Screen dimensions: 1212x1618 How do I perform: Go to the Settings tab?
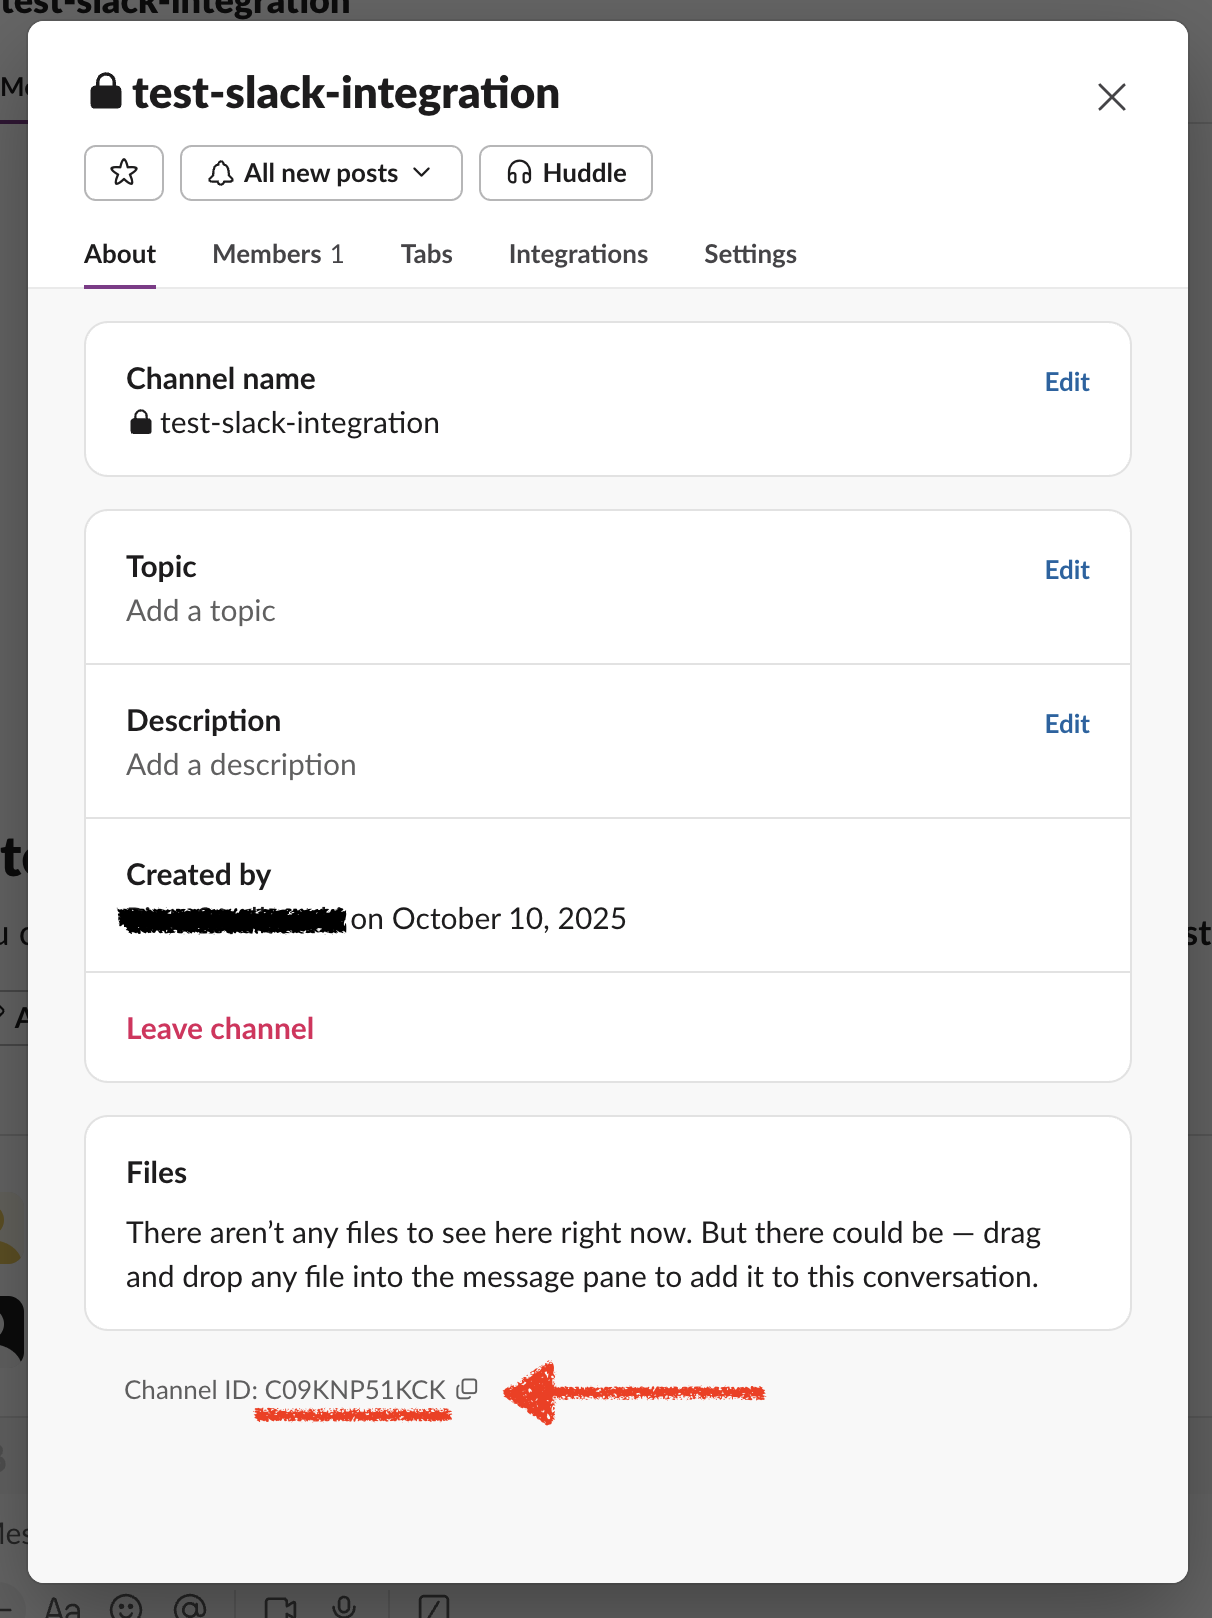750,254
